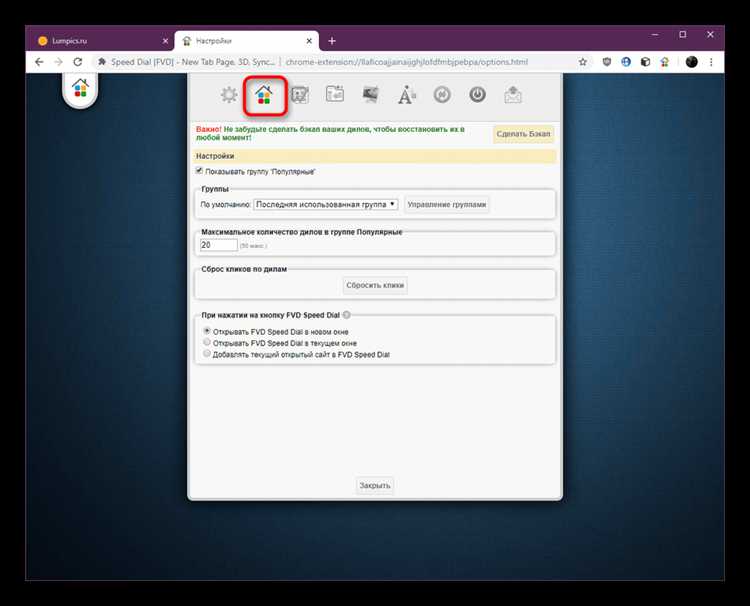
Task: Click the FVD Speed Dial house logo
Action: pos(80,88)
